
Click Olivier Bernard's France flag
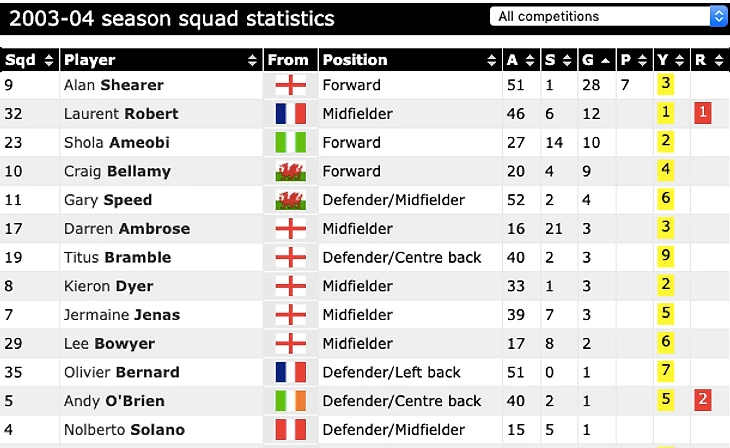pos(291,372)
